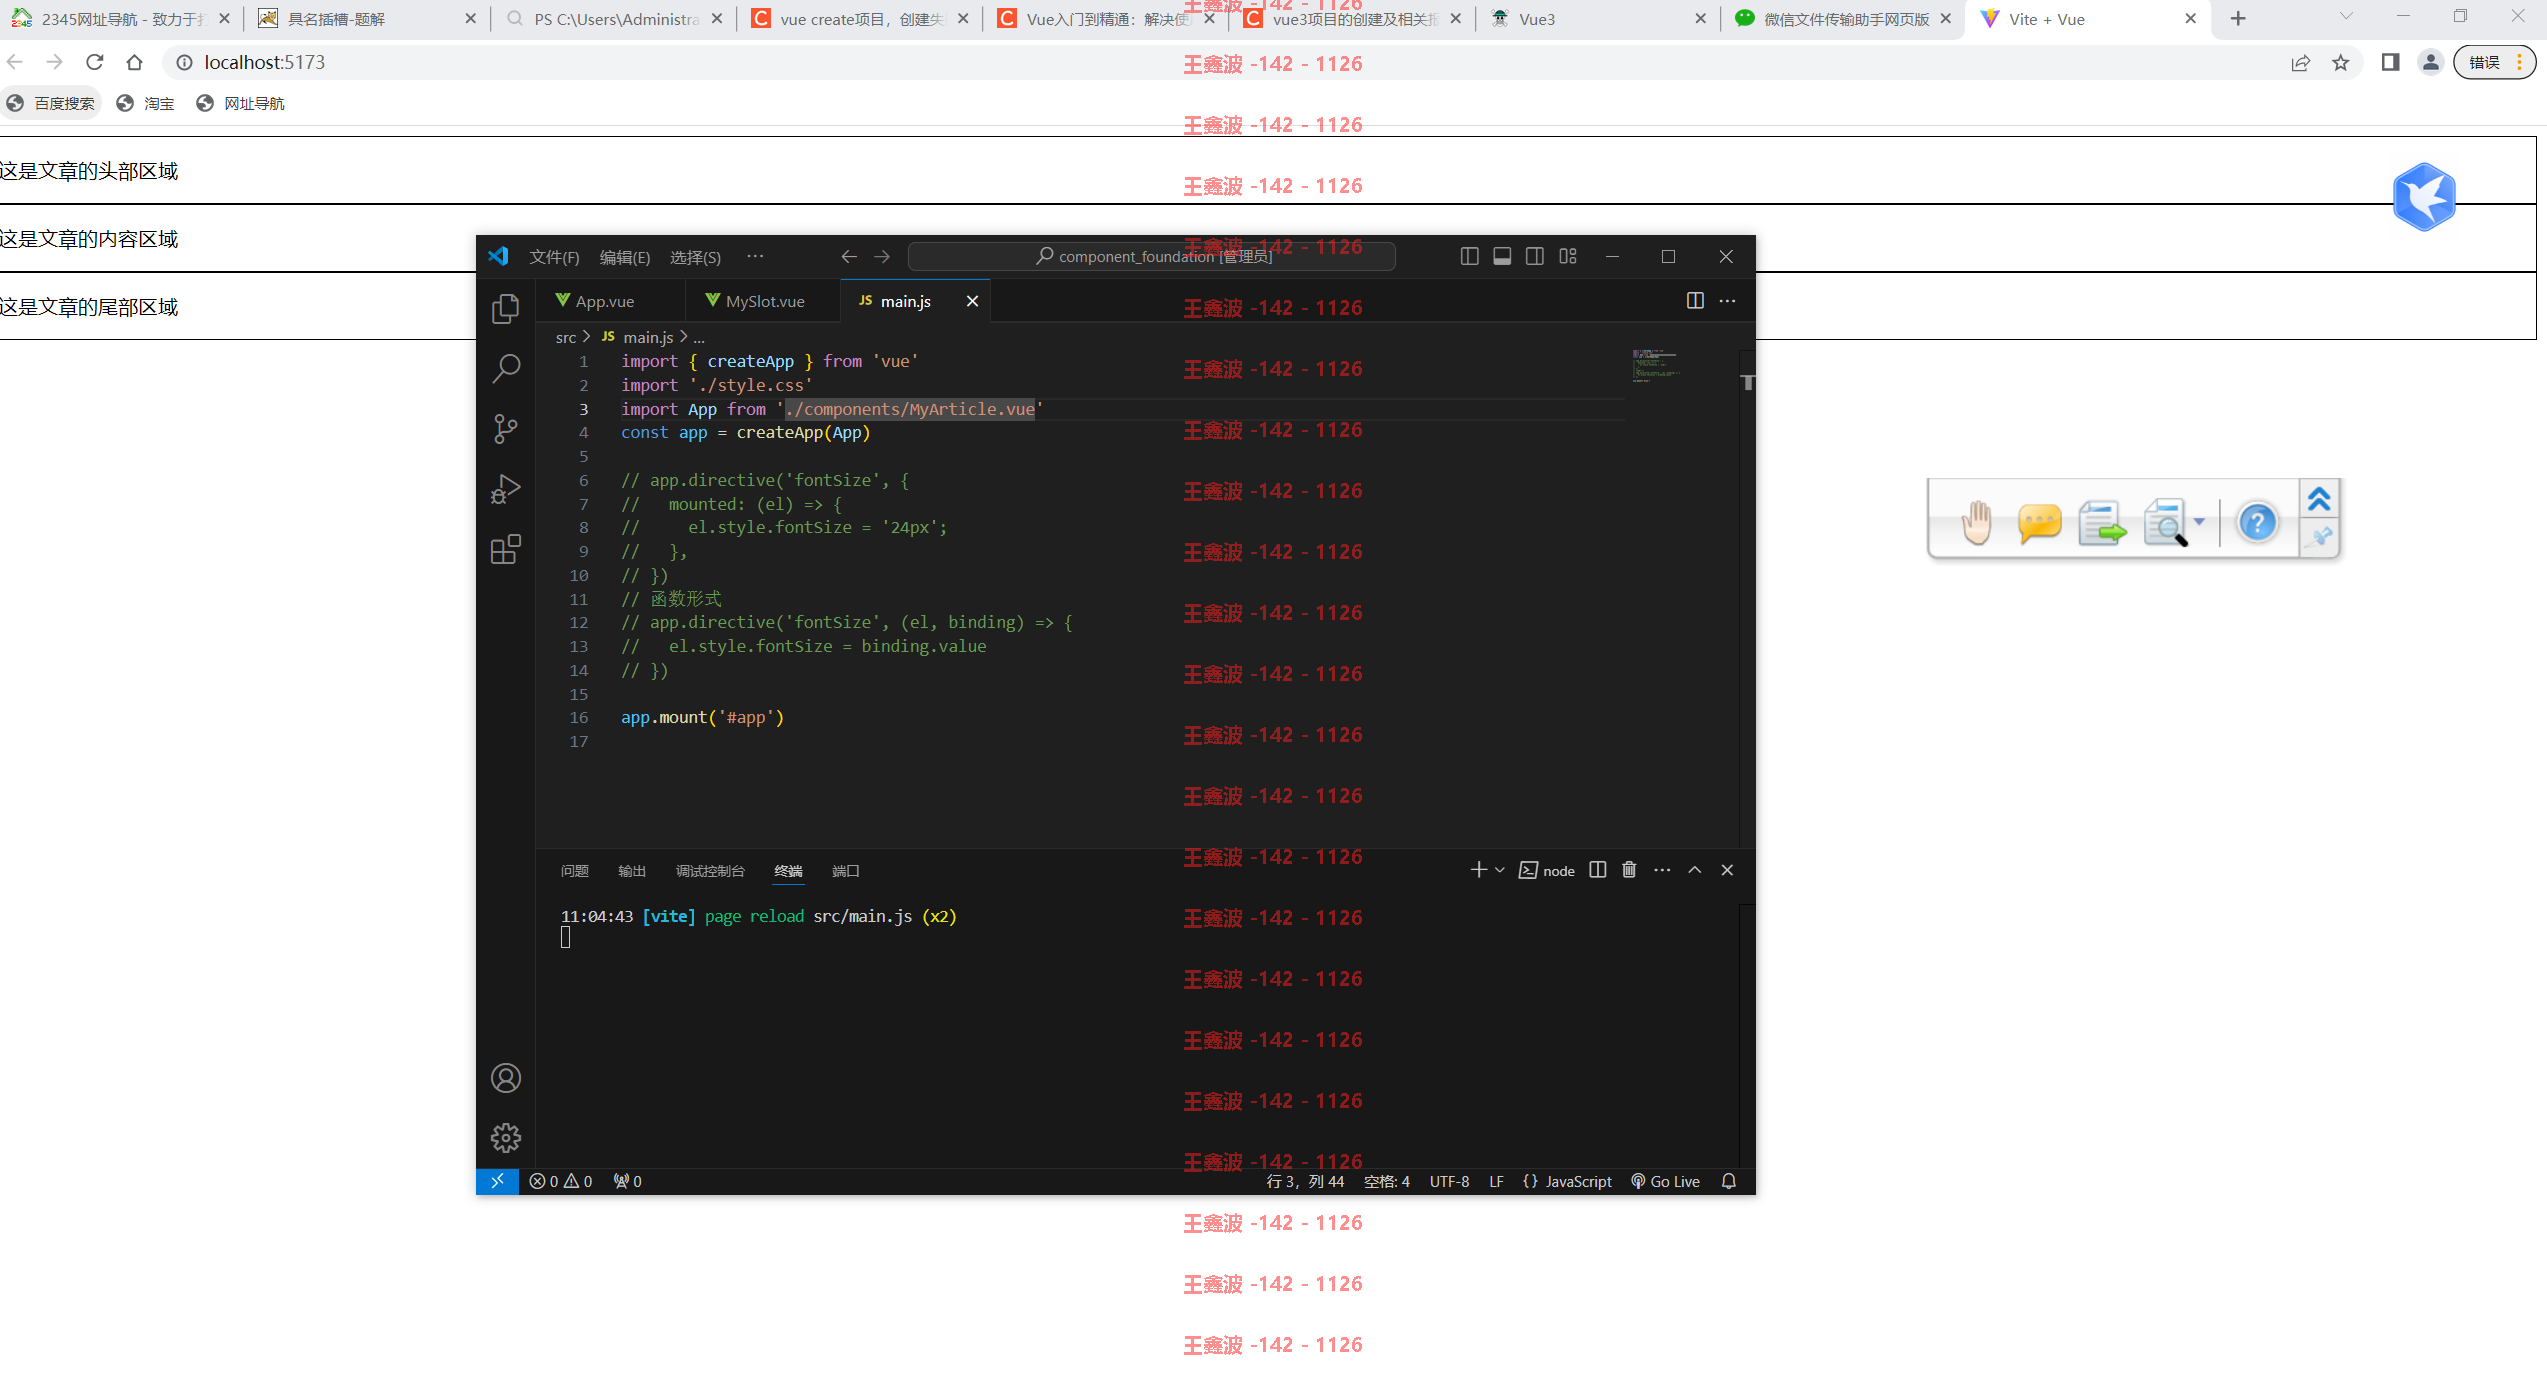Image resolution: width=2547 pixels, height=1383 pixels.
Task: Split the terminal
Action: coord(1598,870)
